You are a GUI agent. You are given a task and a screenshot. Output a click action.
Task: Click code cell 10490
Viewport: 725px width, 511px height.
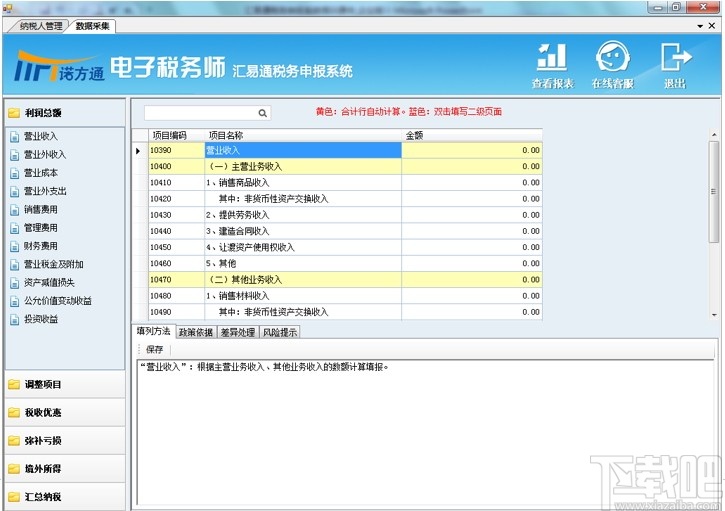(177, 312)
